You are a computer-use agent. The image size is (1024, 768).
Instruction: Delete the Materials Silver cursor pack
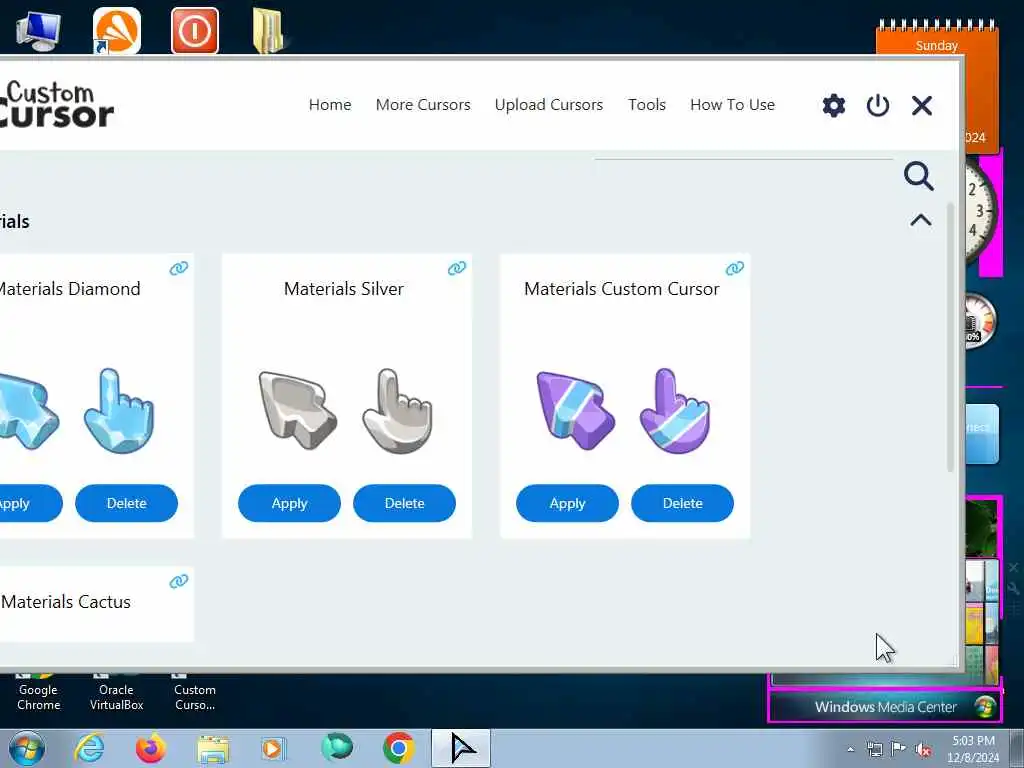point(404,503)
